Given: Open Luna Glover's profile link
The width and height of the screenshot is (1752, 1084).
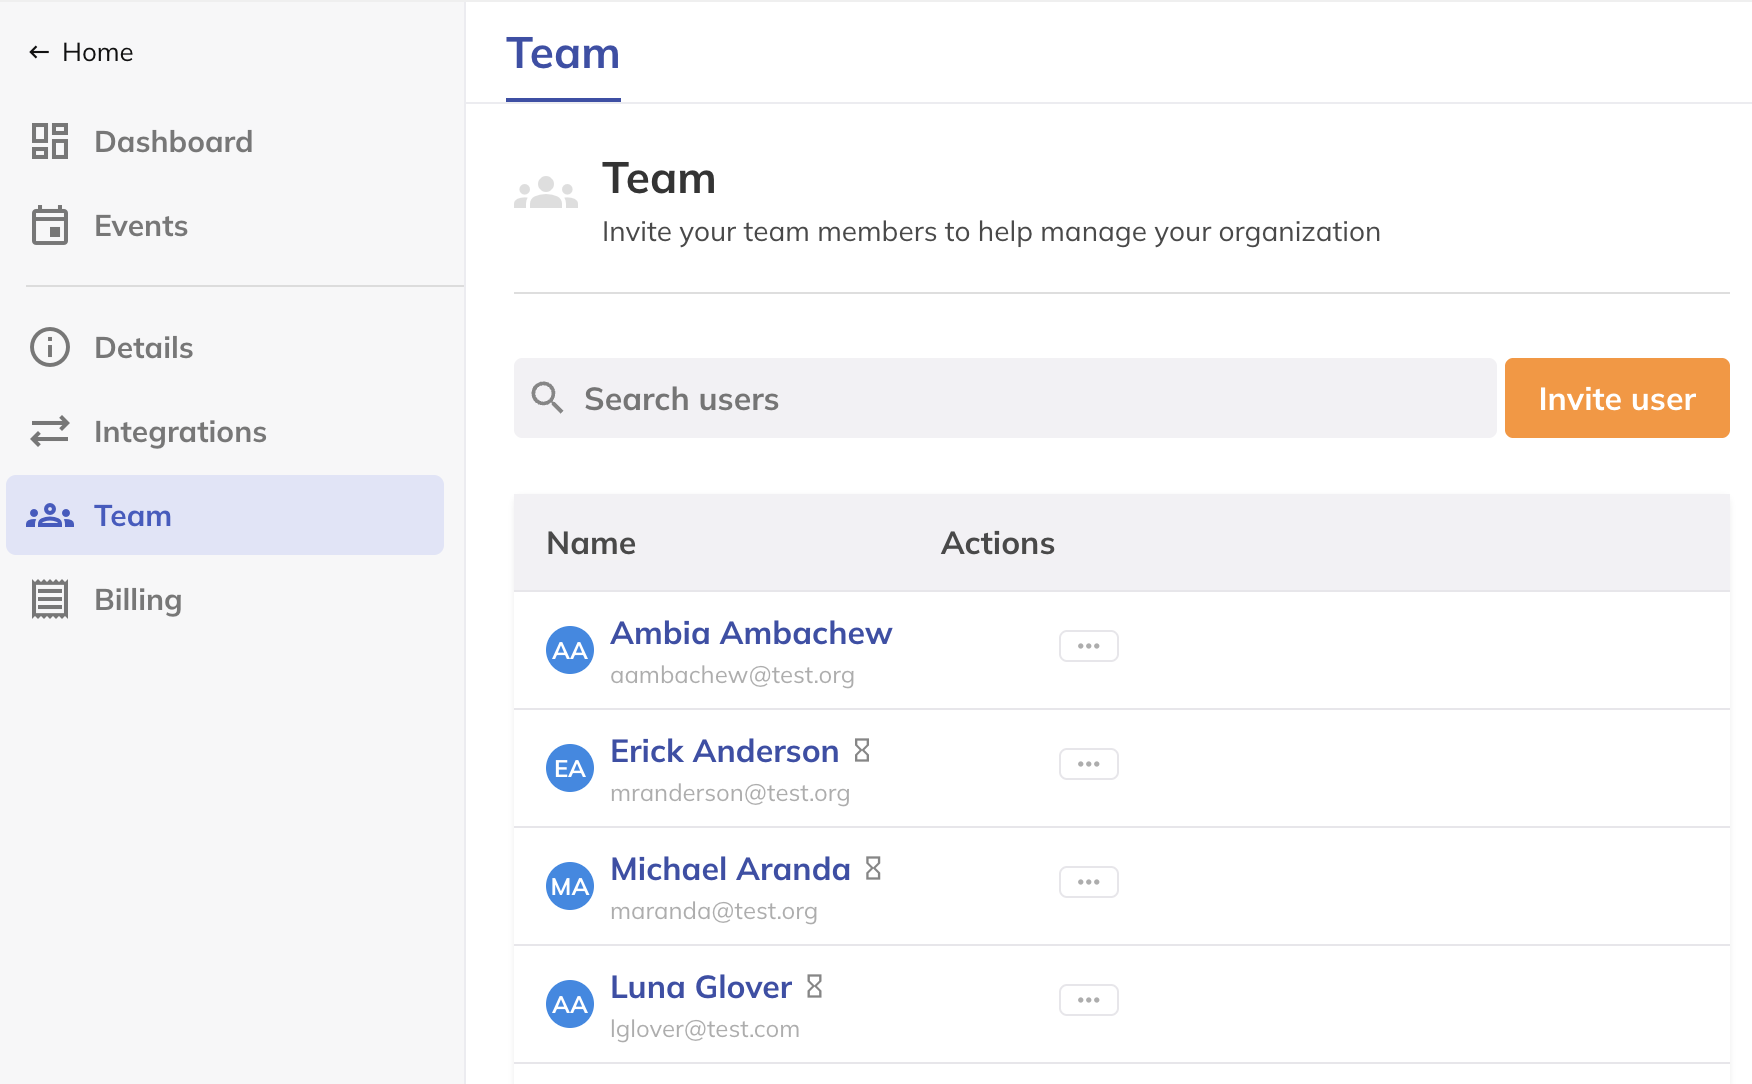Looking at the screenshot, I should pos(701,987).
